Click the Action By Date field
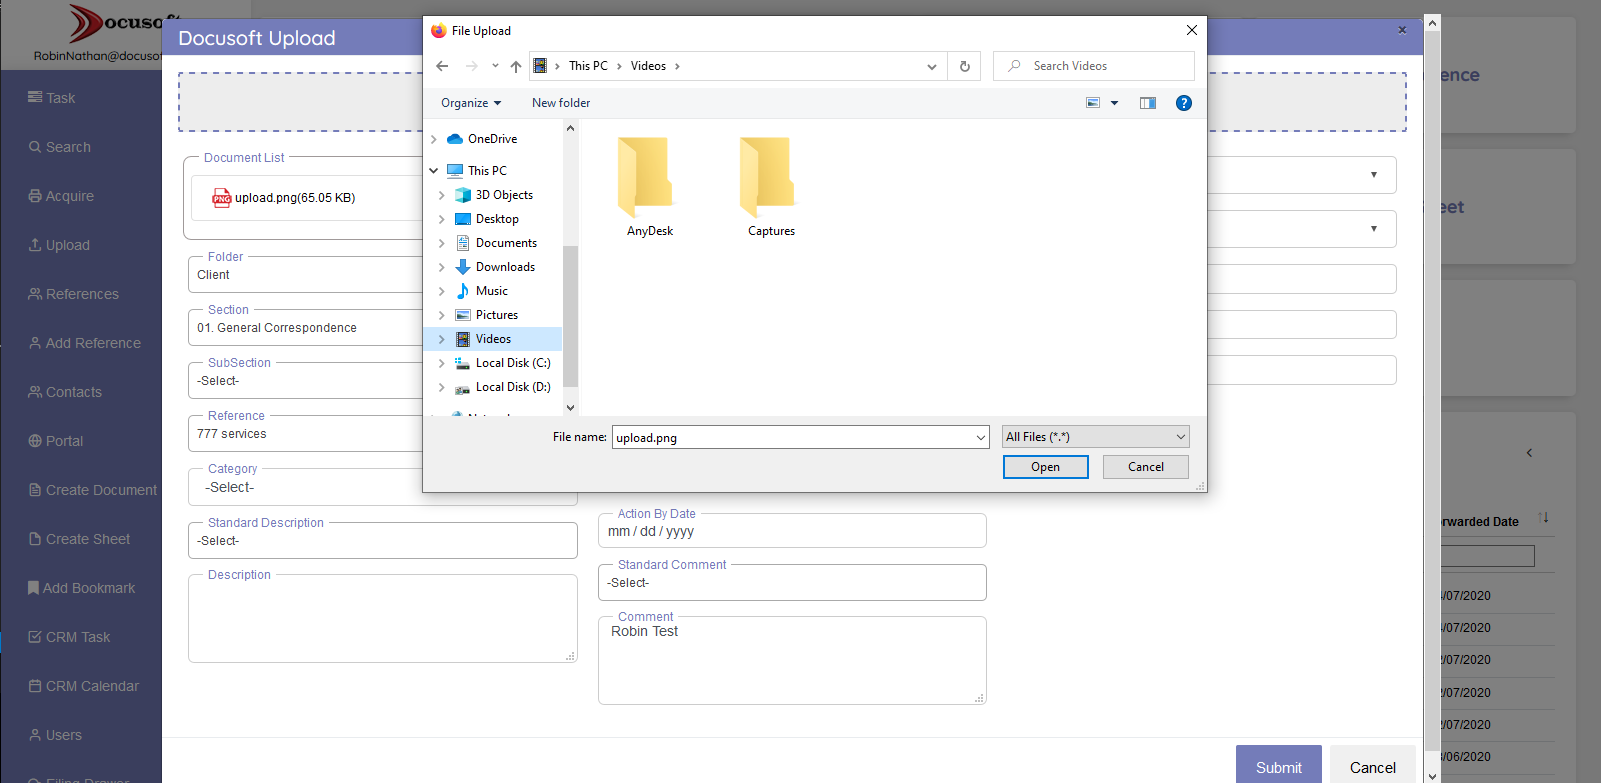 click(792, 531)
